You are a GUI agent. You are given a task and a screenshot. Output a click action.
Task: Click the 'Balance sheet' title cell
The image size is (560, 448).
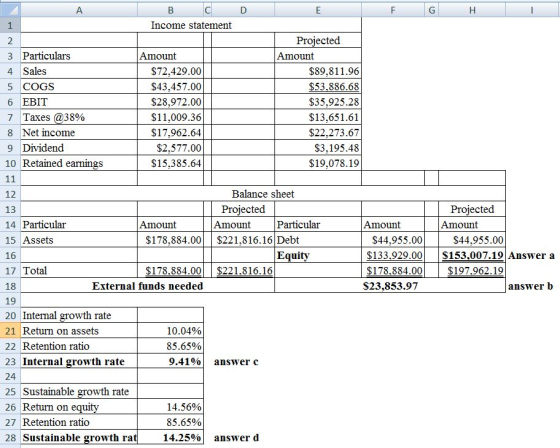click(263, 194)
